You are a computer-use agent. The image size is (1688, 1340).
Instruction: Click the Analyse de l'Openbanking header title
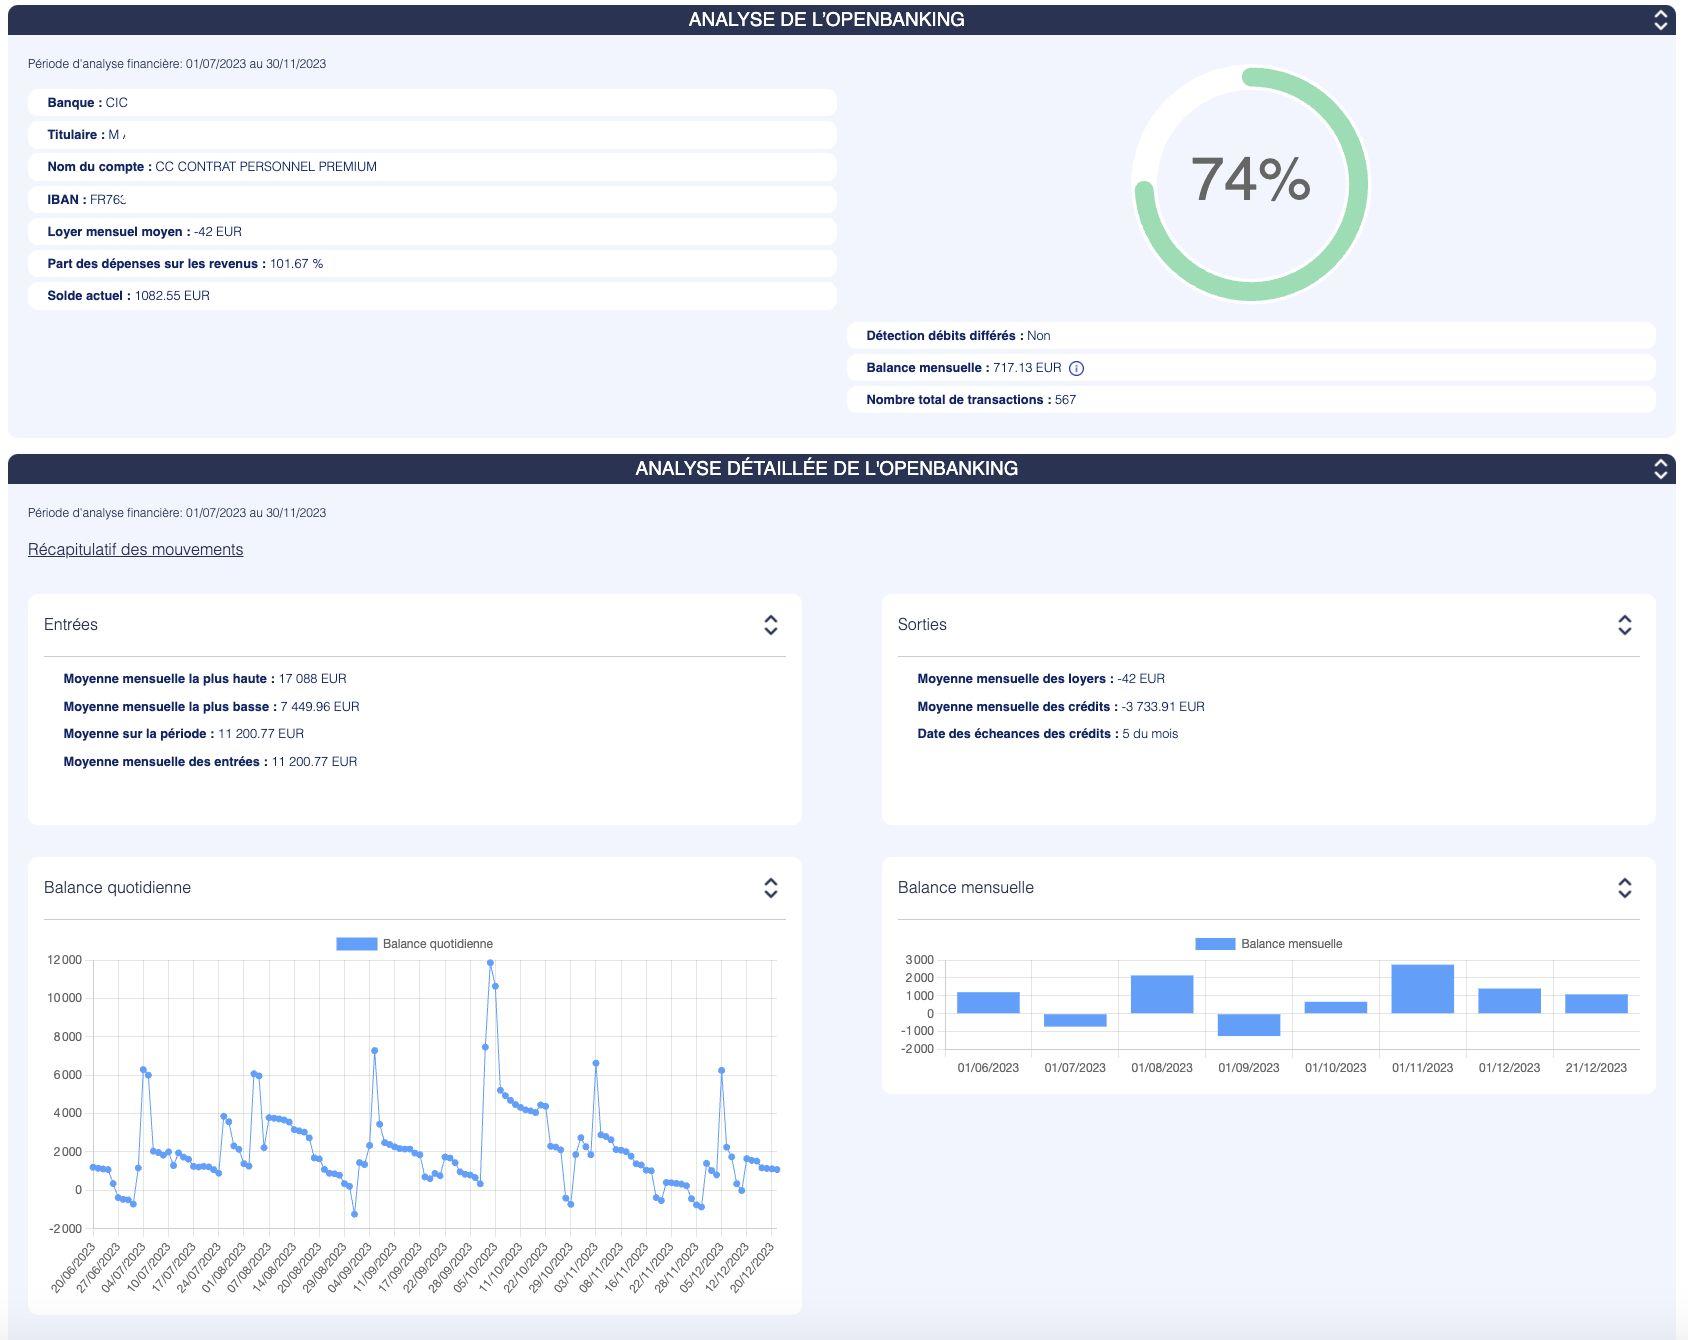point(826,20)
